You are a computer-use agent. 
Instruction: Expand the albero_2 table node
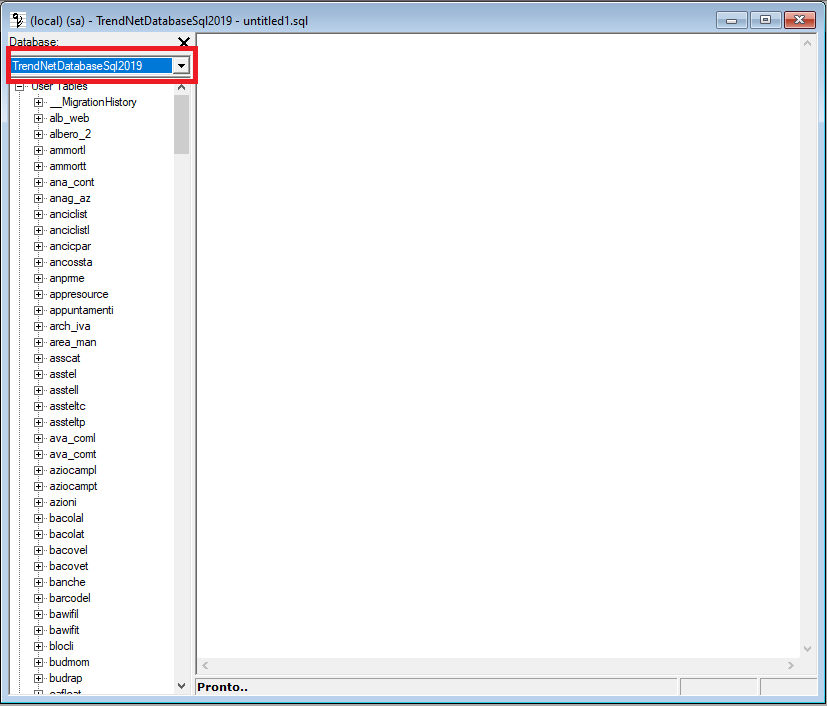[38, 134]
